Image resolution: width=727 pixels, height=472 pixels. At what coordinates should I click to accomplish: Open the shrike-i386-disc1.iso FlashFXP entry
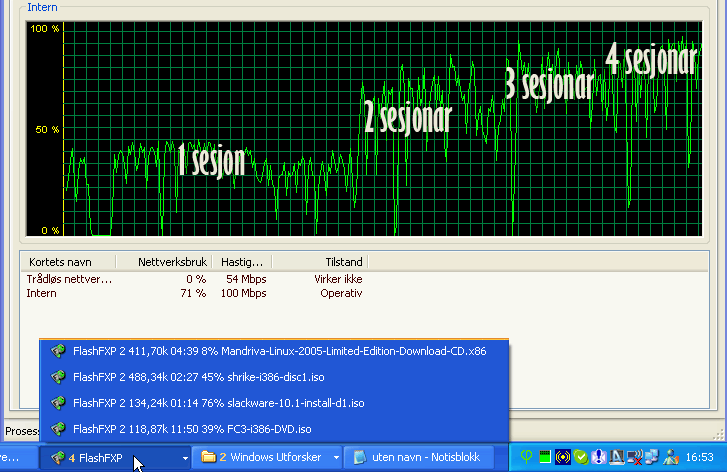click(x=274, y=377)
